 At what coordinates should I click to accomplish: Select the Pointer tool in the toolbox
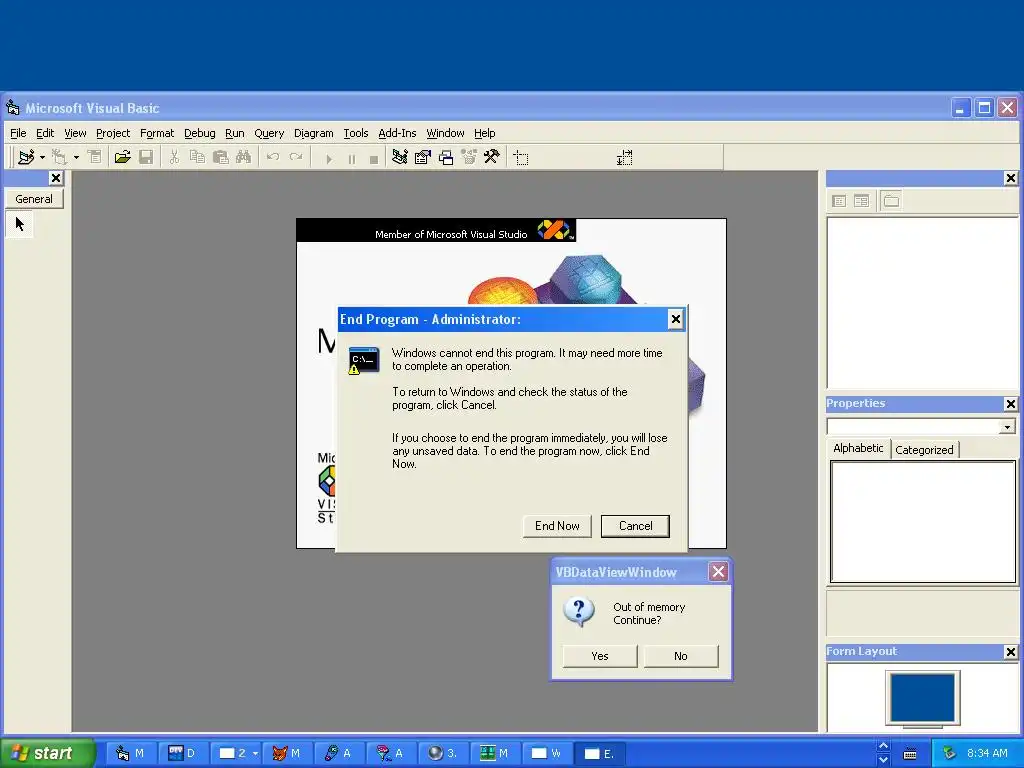(x=20, y=225)
